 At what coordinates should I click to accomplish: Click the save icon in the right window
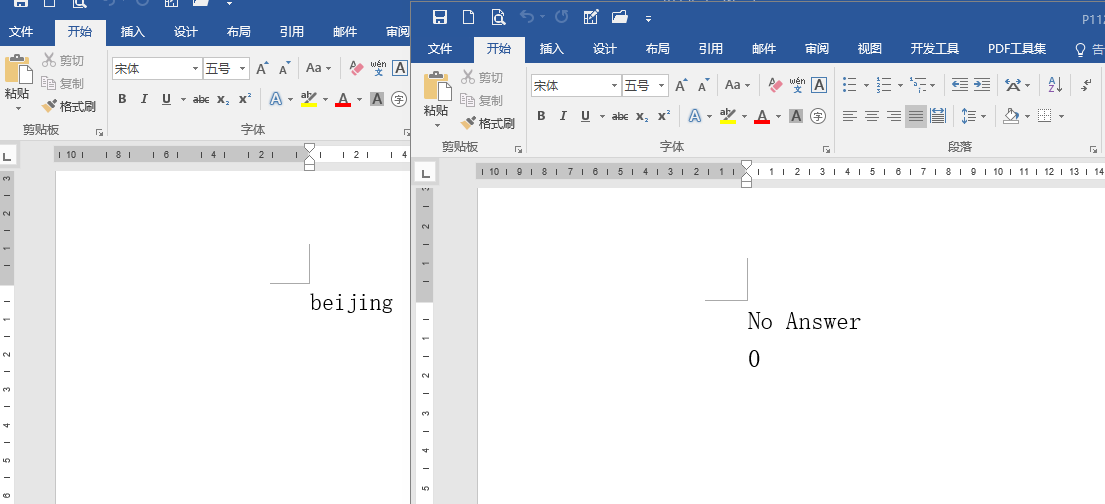pos(439,17)
